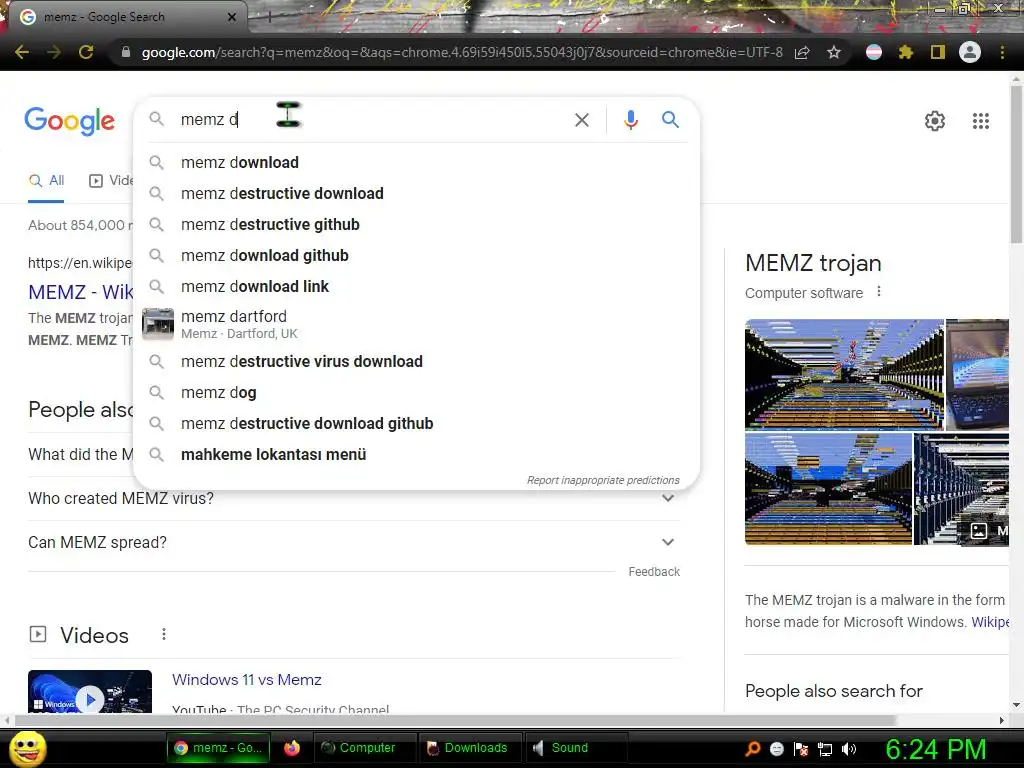Choose suggestion 'memz destructive download github'
Screen dimensions: 1024x768
pos(416,424)
